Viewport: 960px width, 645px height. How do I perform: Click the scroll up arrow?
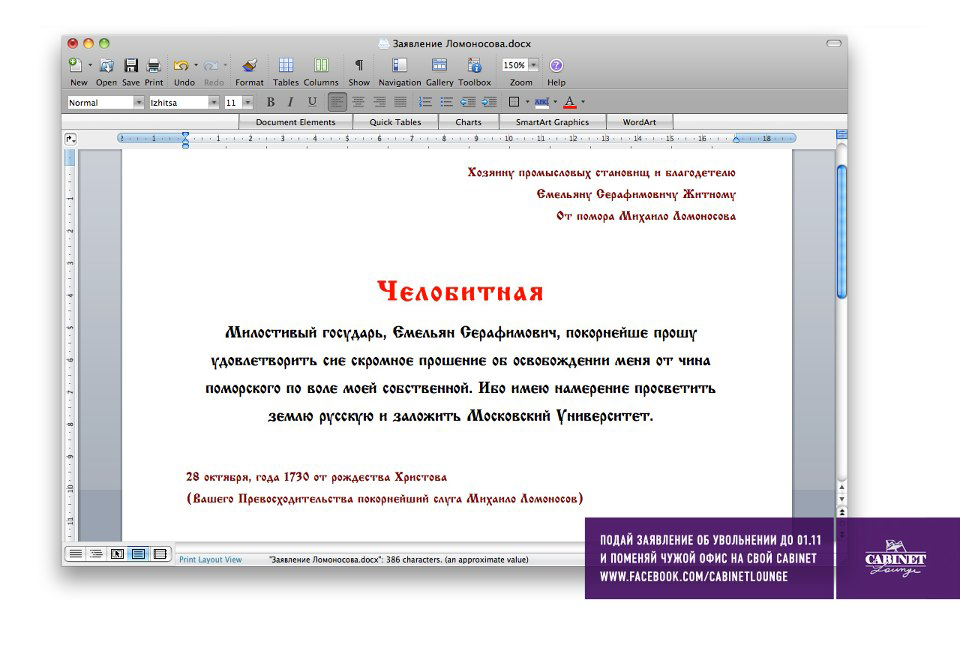(842, 488)
